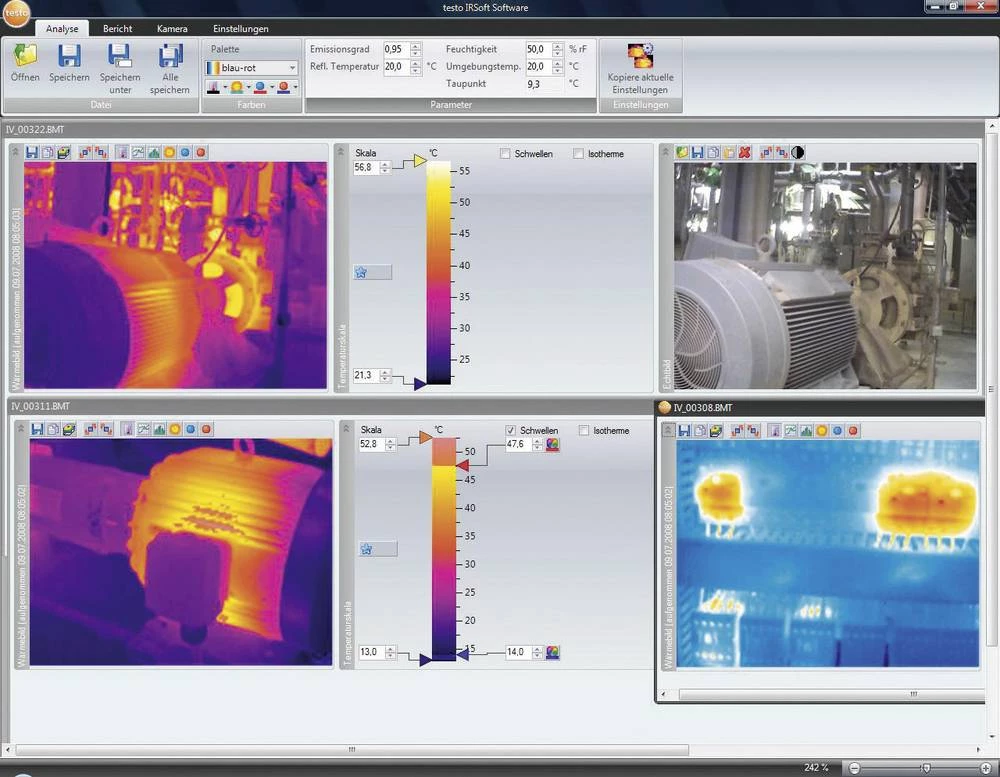Click the Emissionsgrad value field
This screenshot has height=777, width=1000.
point(395,49)
